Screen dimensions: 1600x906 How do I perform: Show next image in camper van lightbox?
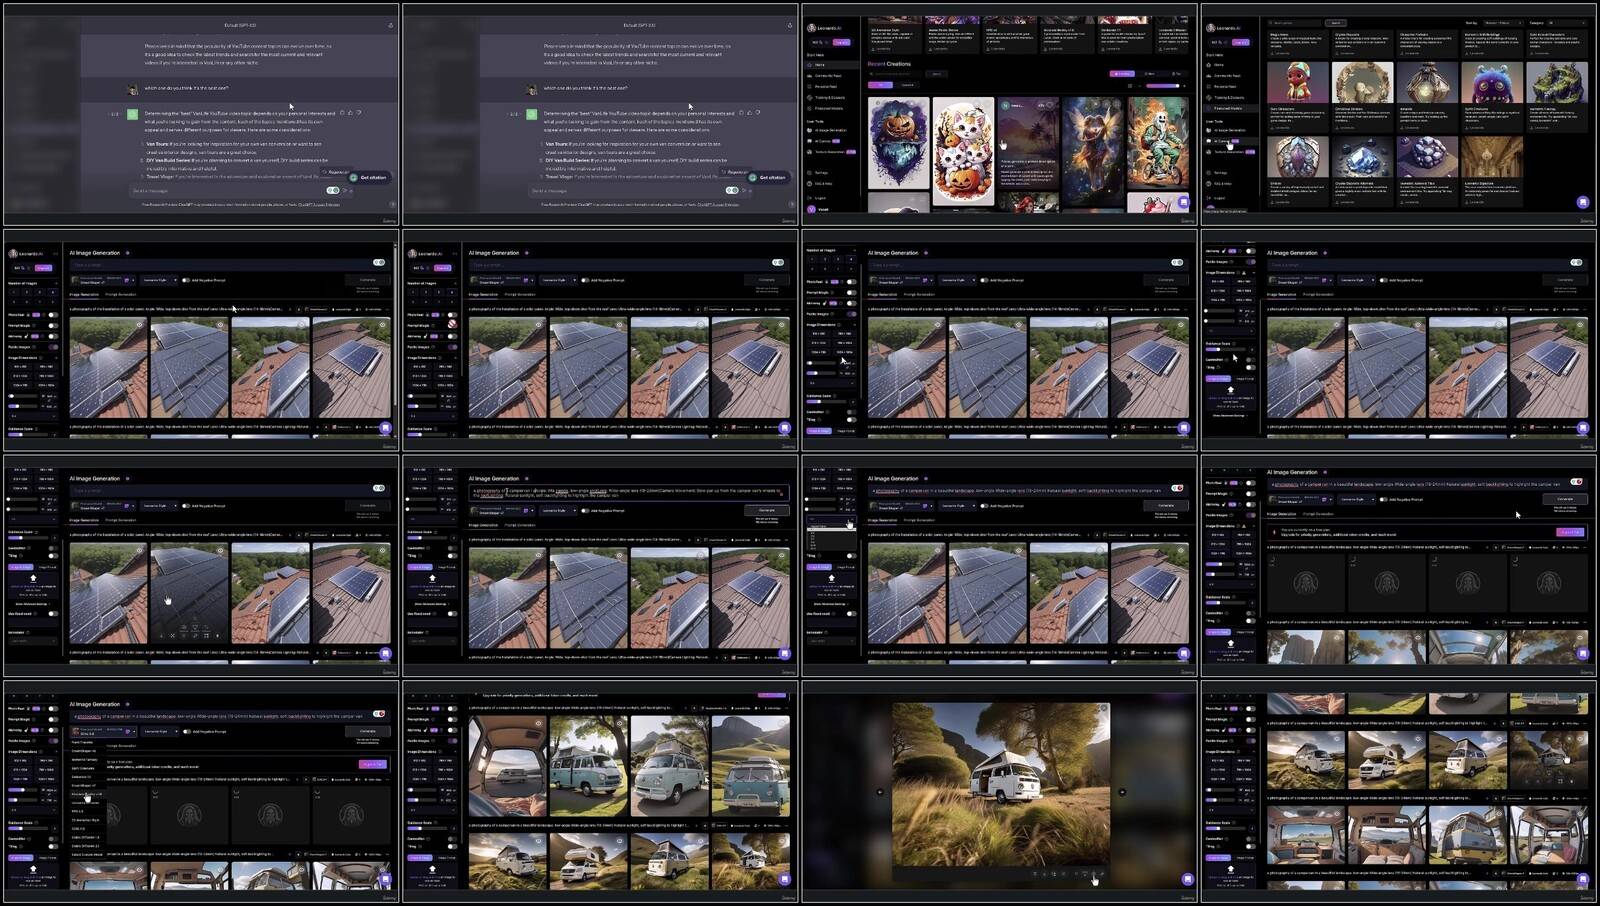1122,792
